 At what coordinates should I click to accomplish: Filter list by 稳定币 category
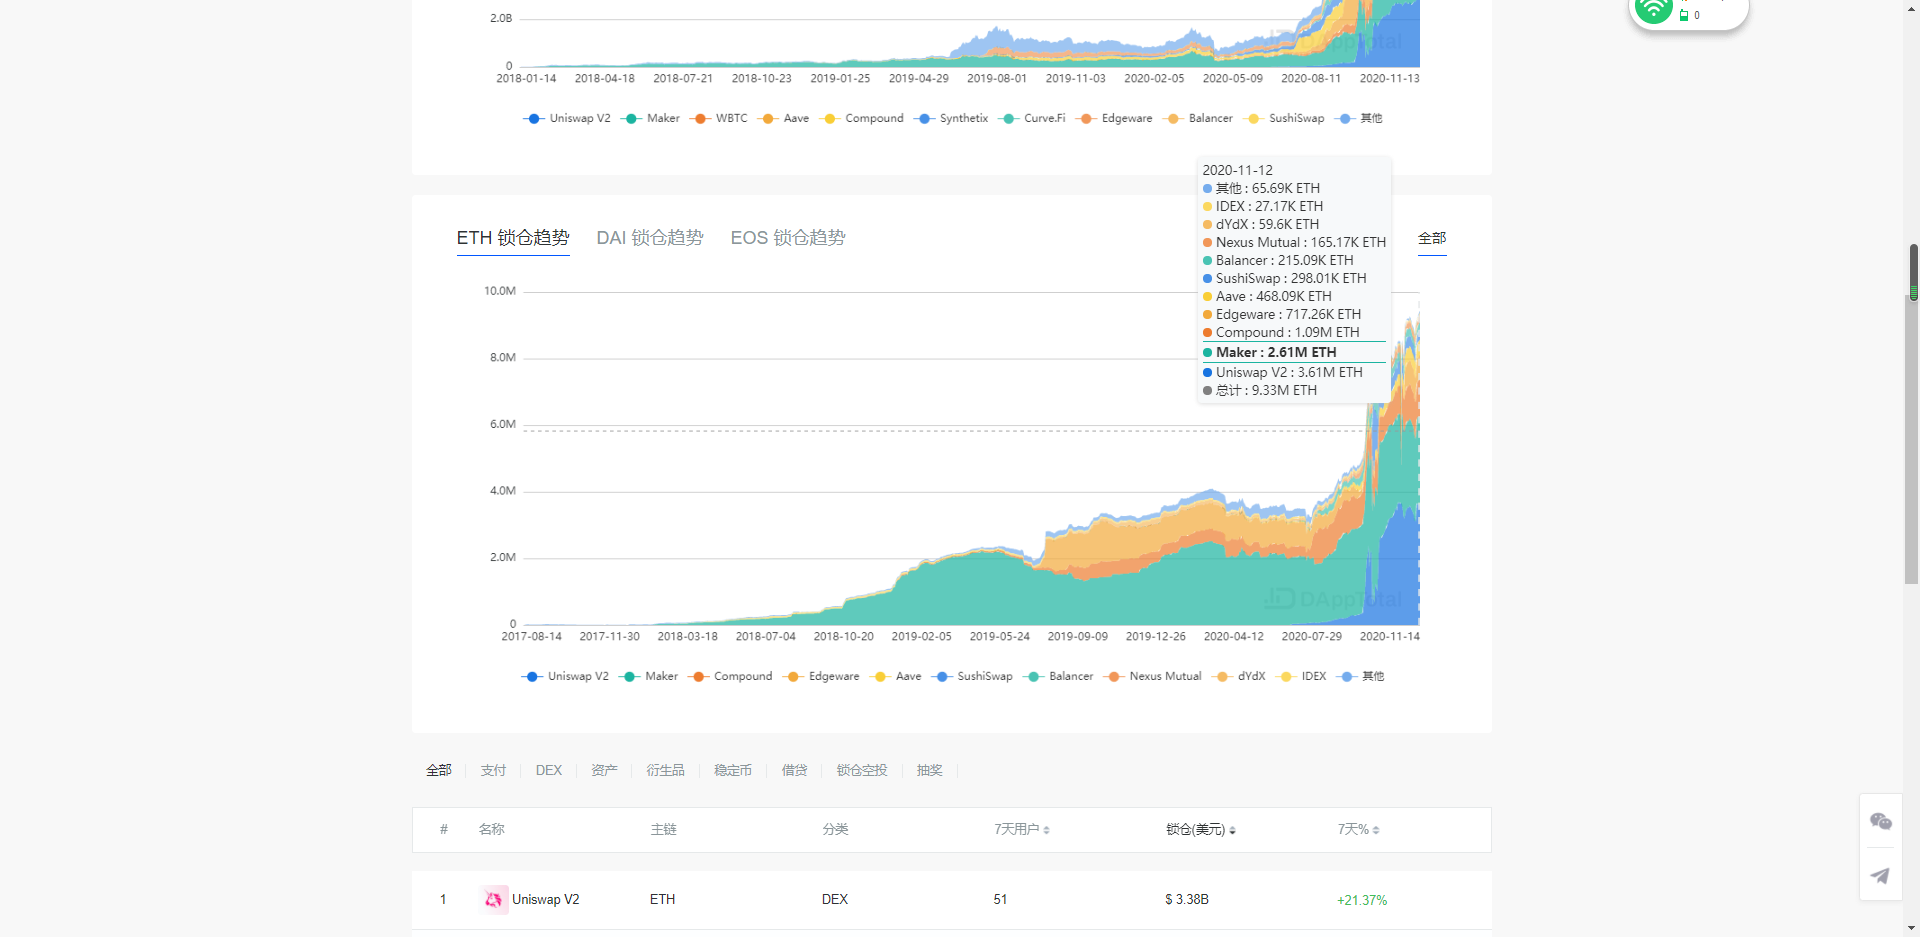click(733, 770)
